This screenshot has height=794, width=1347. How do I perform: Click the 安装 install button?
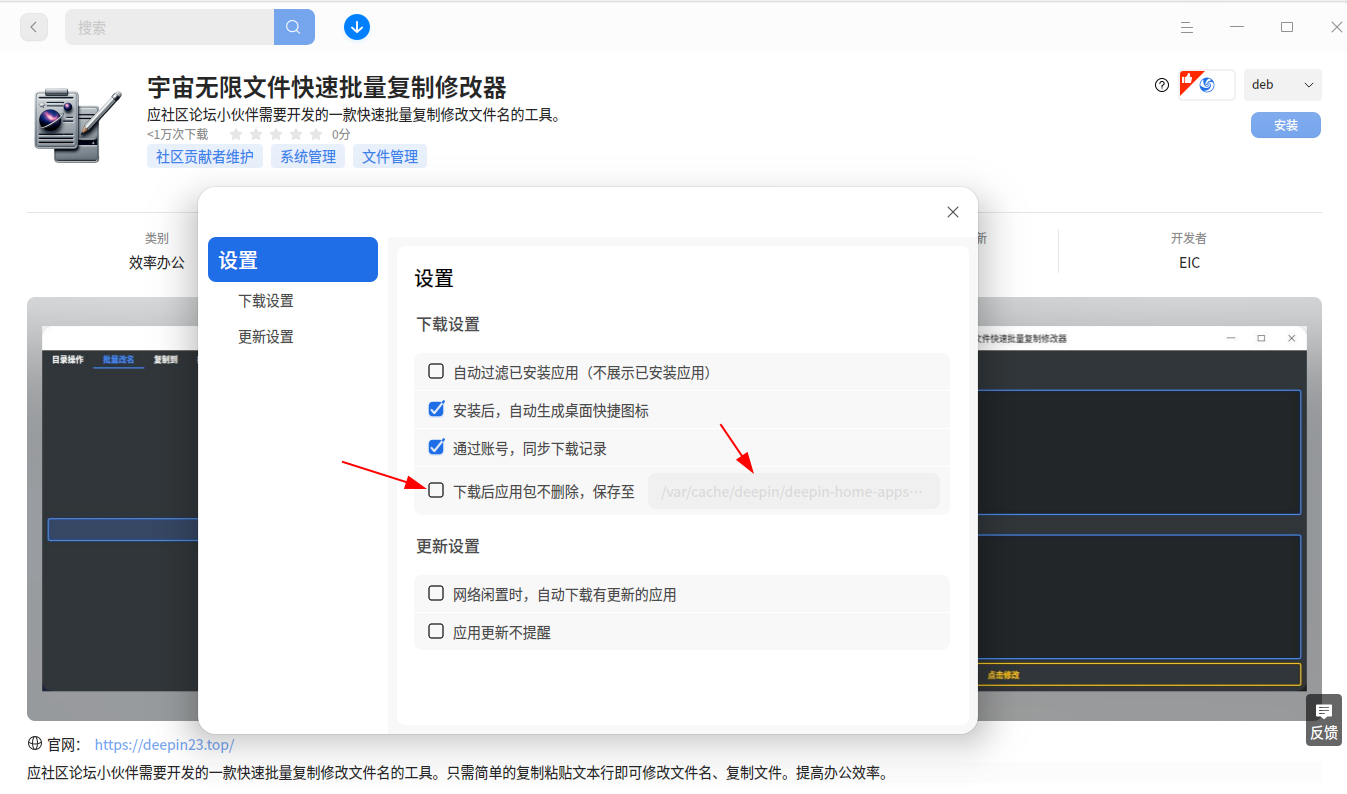(1286, 125)
